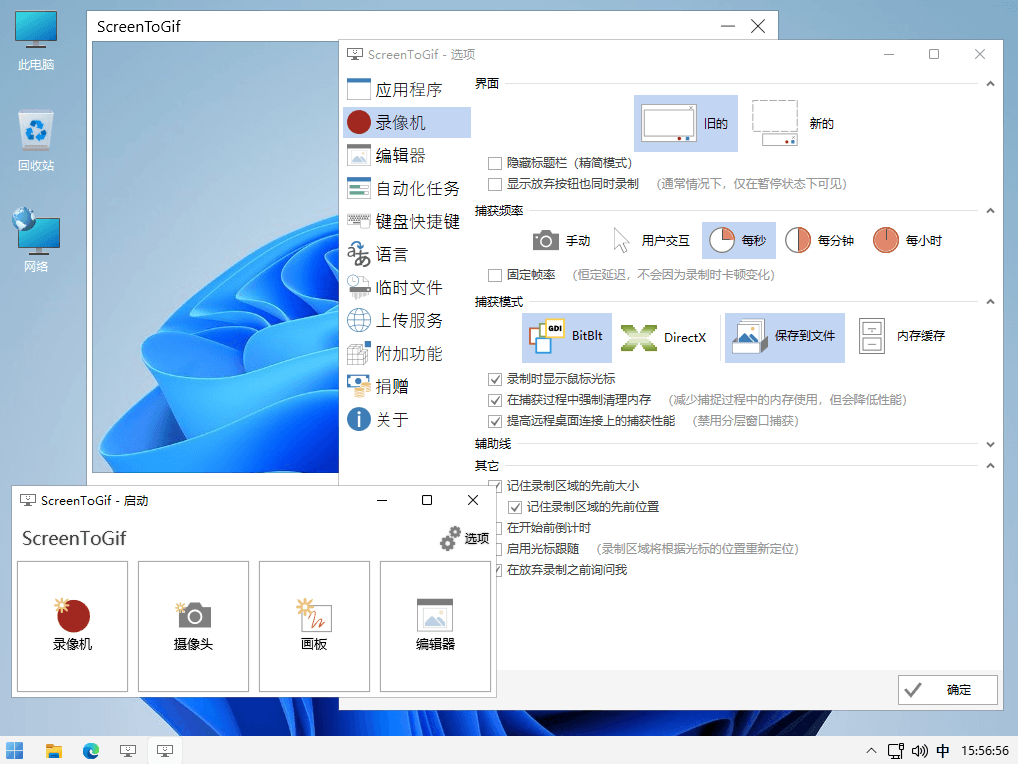The image size is (1018, 764).
Task: Click the taskbar clock 15:56:56
Action: (x=985, y=751)
